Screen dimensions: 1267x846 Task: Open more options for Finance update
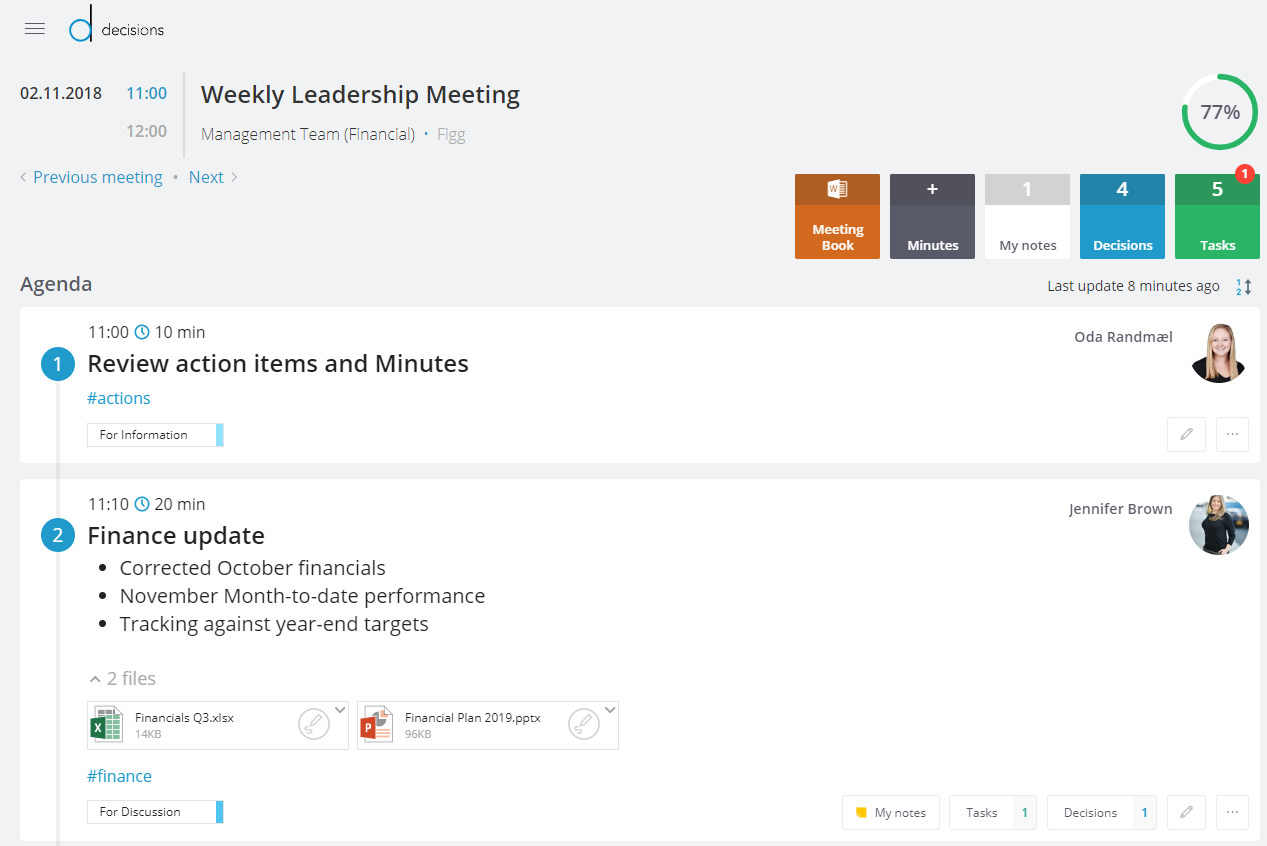click(1232, 813)
